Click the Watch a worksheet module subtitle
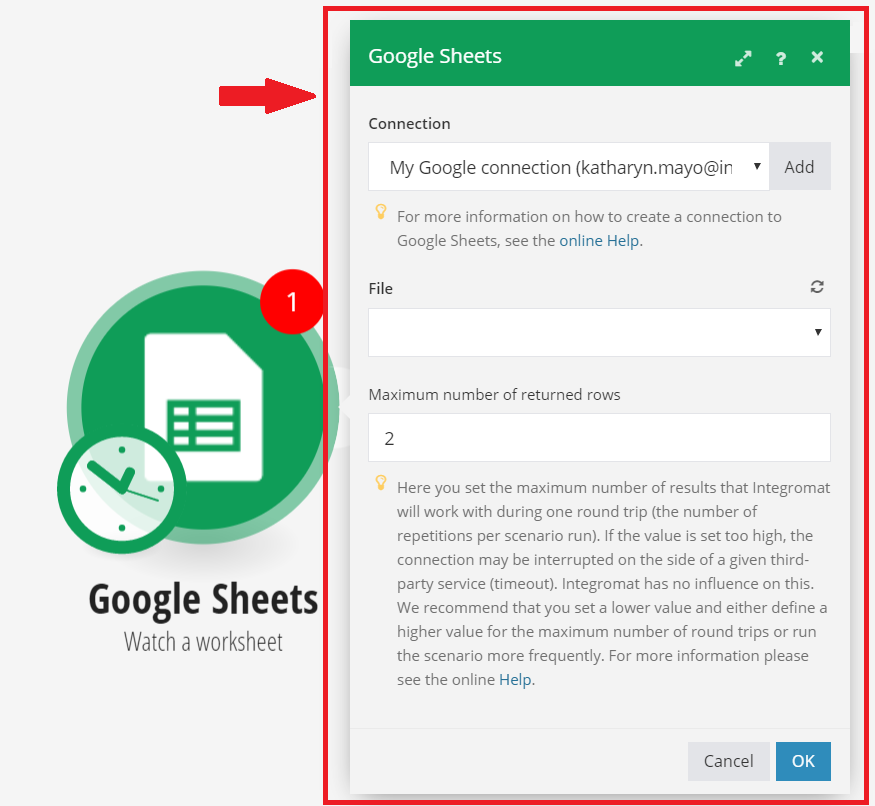 (x=203, y=641)
